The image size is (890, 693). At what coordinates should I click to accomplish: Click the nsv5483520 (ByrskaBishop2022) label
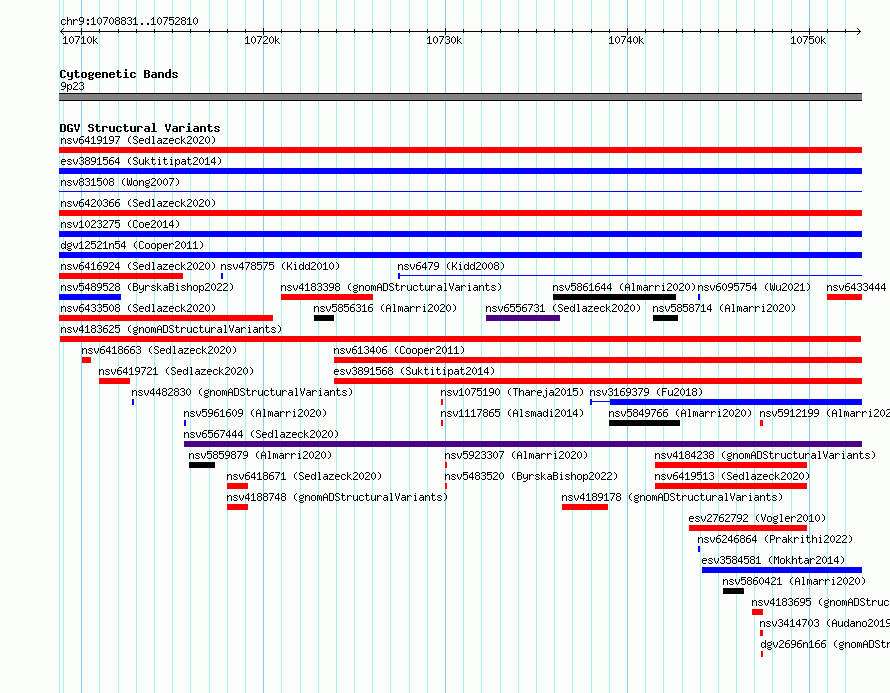click(x=531, y=476)
